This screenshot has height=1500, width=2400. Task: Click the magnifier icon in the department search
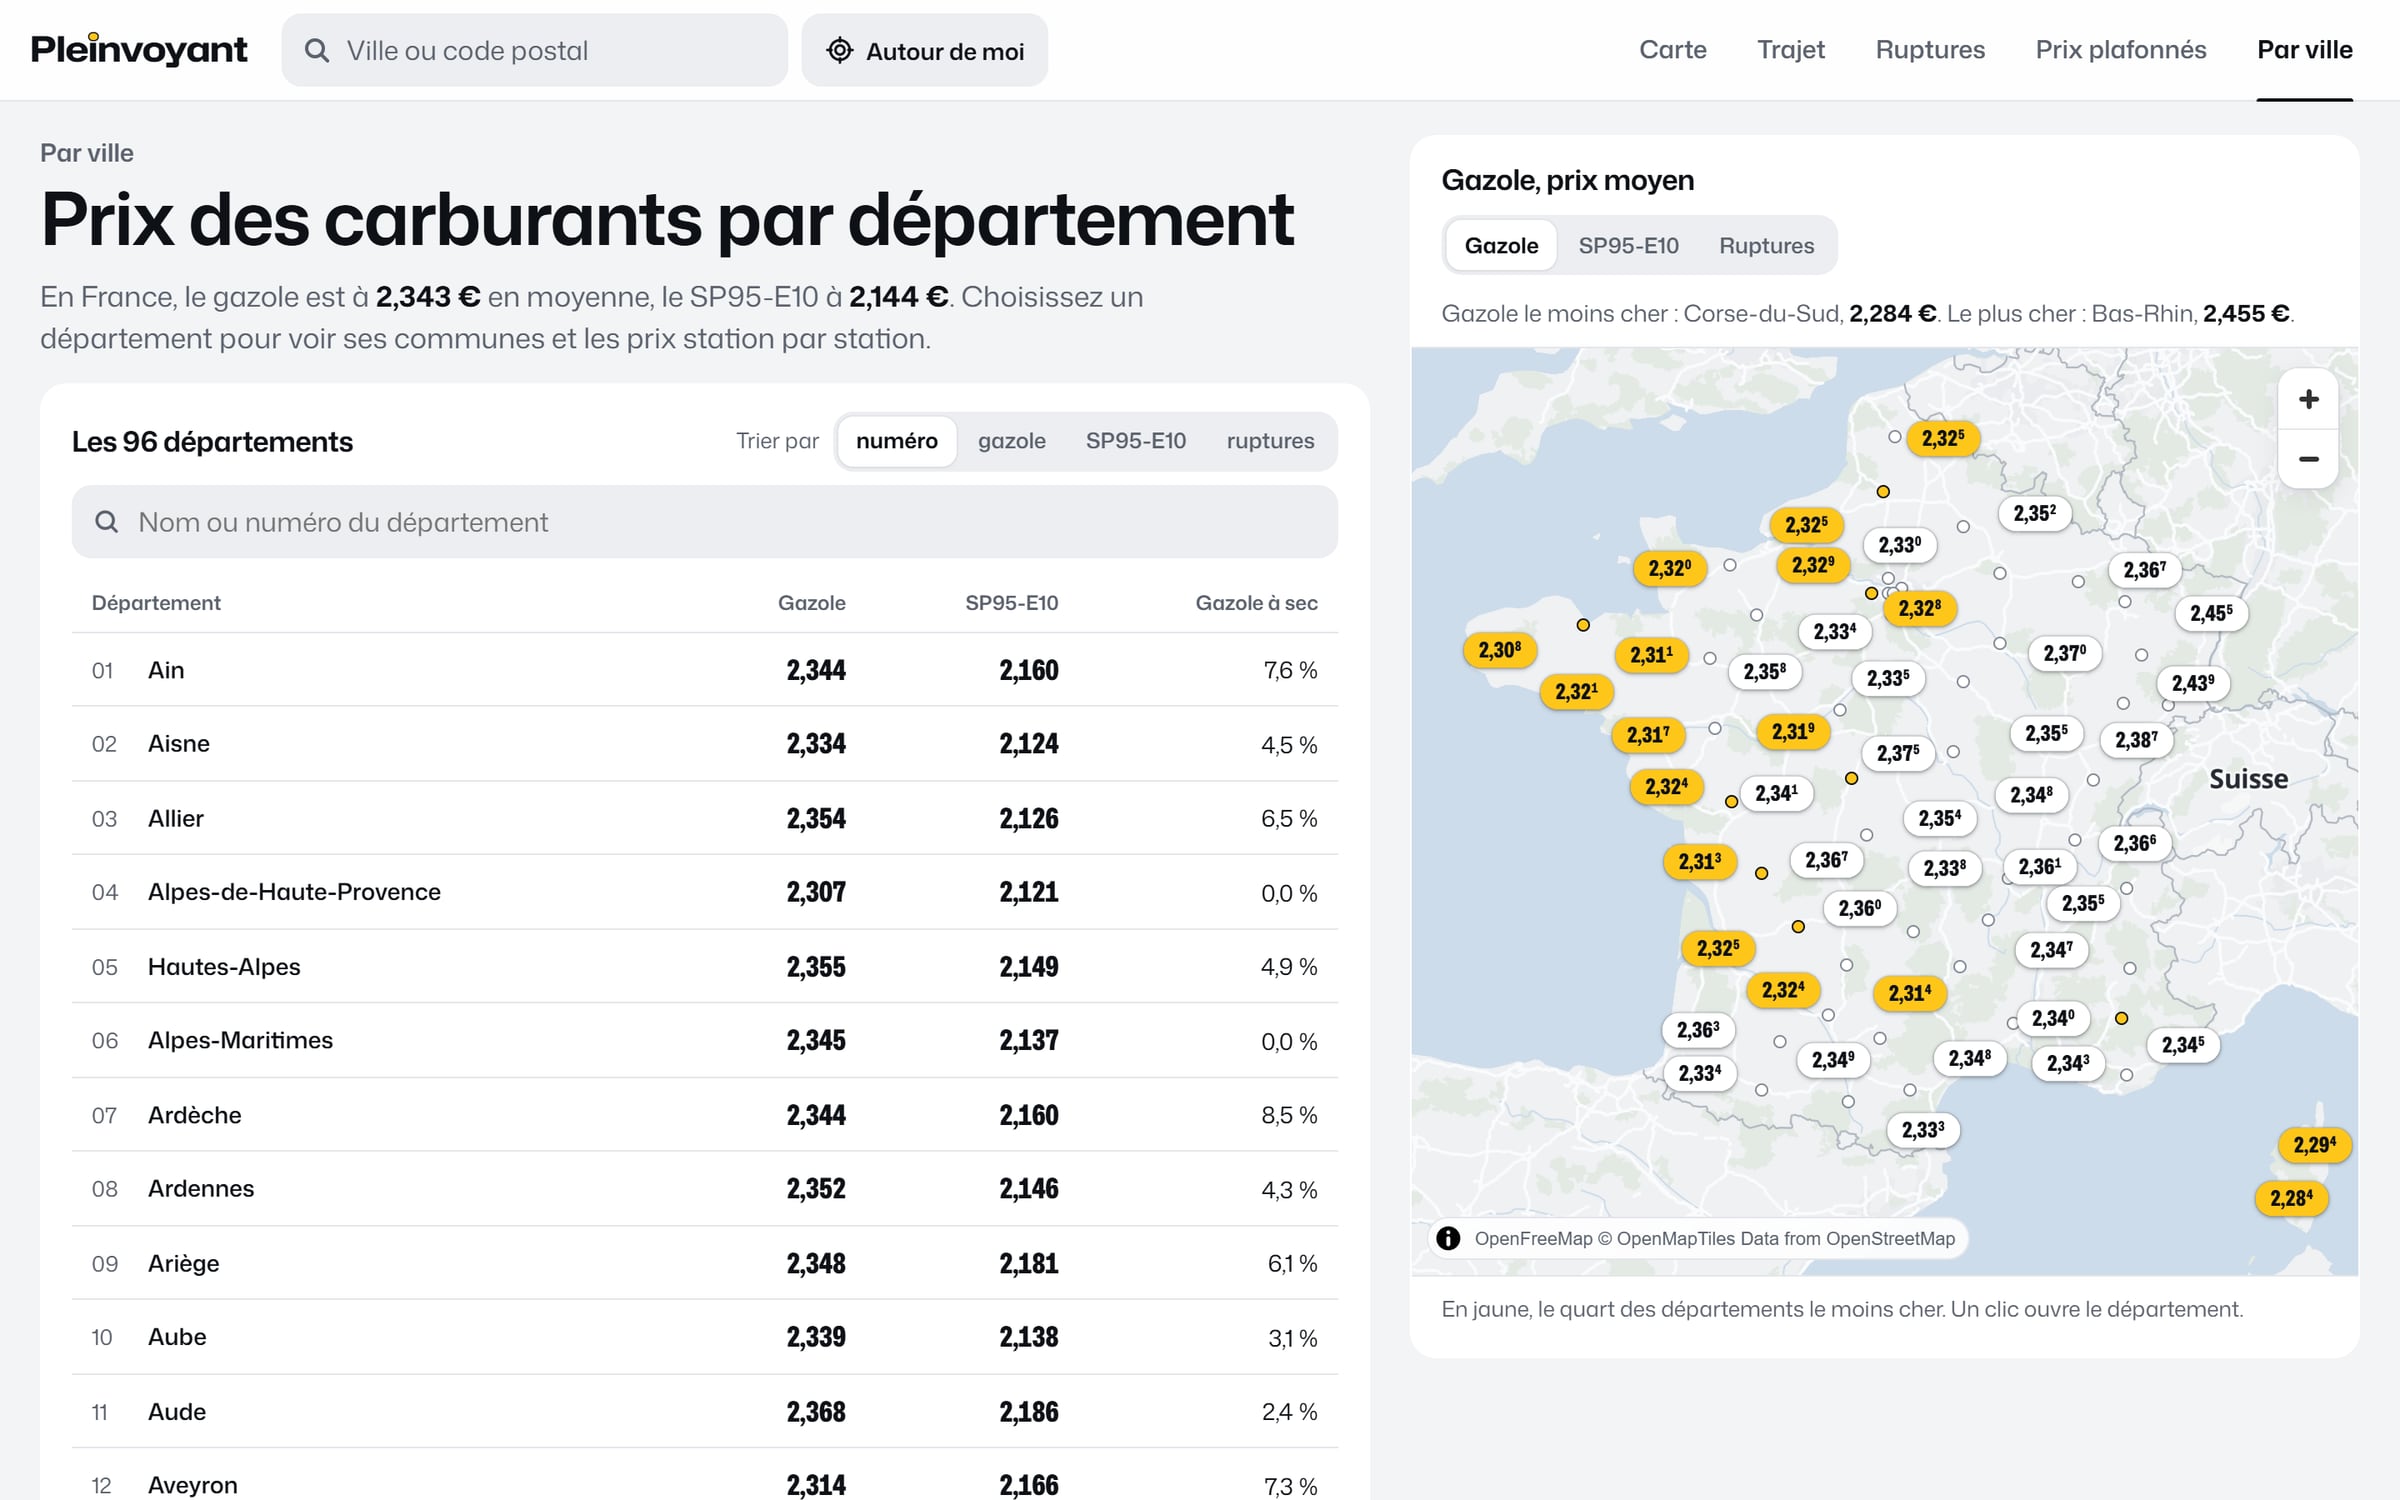pos(106,522)
